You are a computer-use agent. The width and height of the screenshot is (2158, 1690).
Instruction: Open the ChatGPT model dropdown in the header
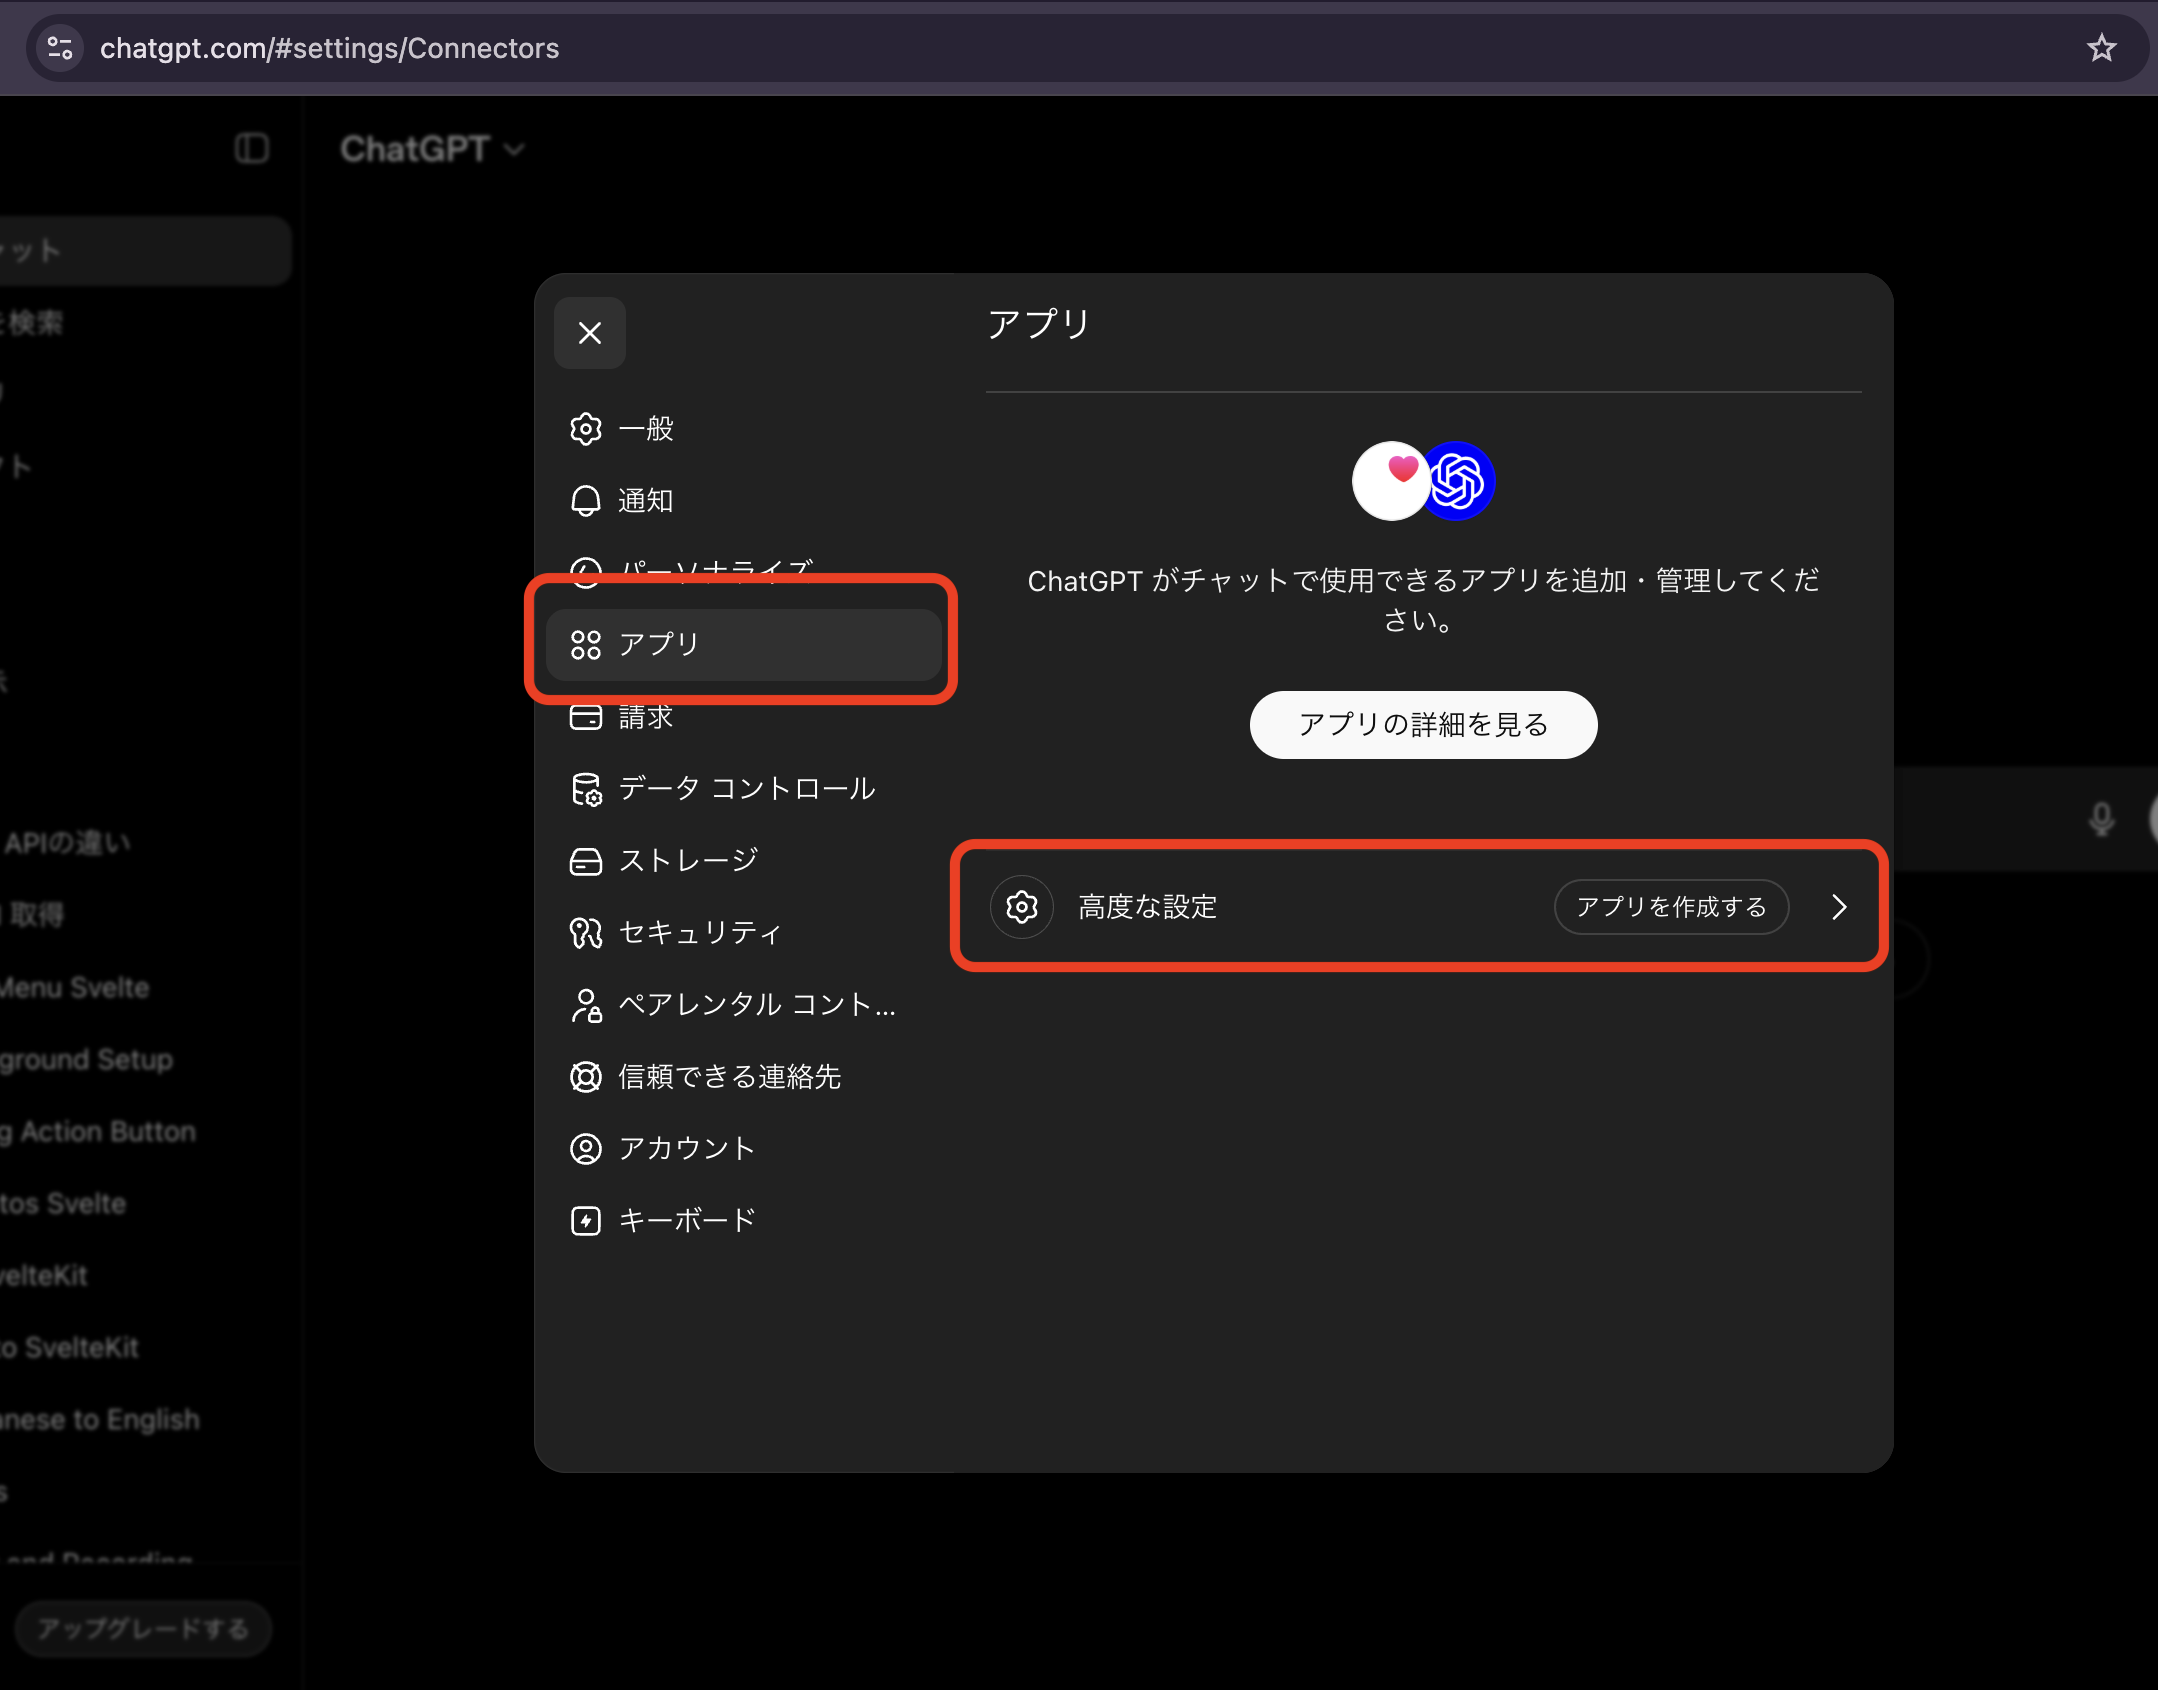pos(432,149)
